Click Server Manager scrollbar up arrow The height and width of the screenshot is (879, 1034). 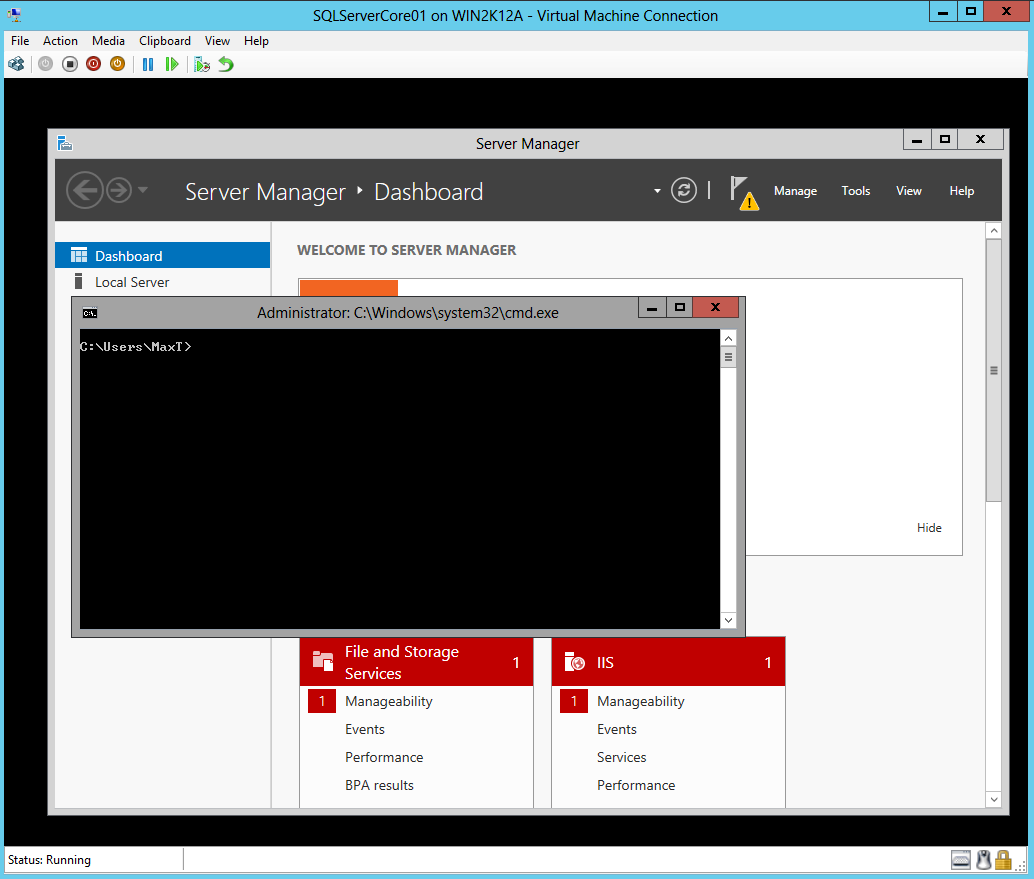(x=994, y=231)
